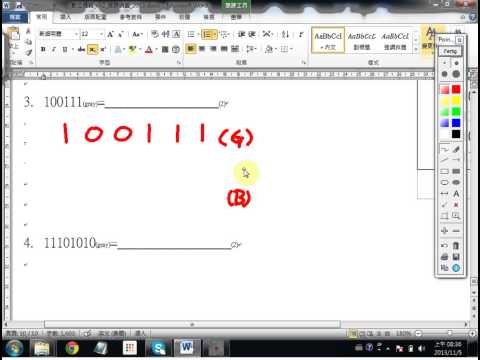Open green contextual tools tab
This screenshot has height=360, width=480.
click(x=236, y=6)
